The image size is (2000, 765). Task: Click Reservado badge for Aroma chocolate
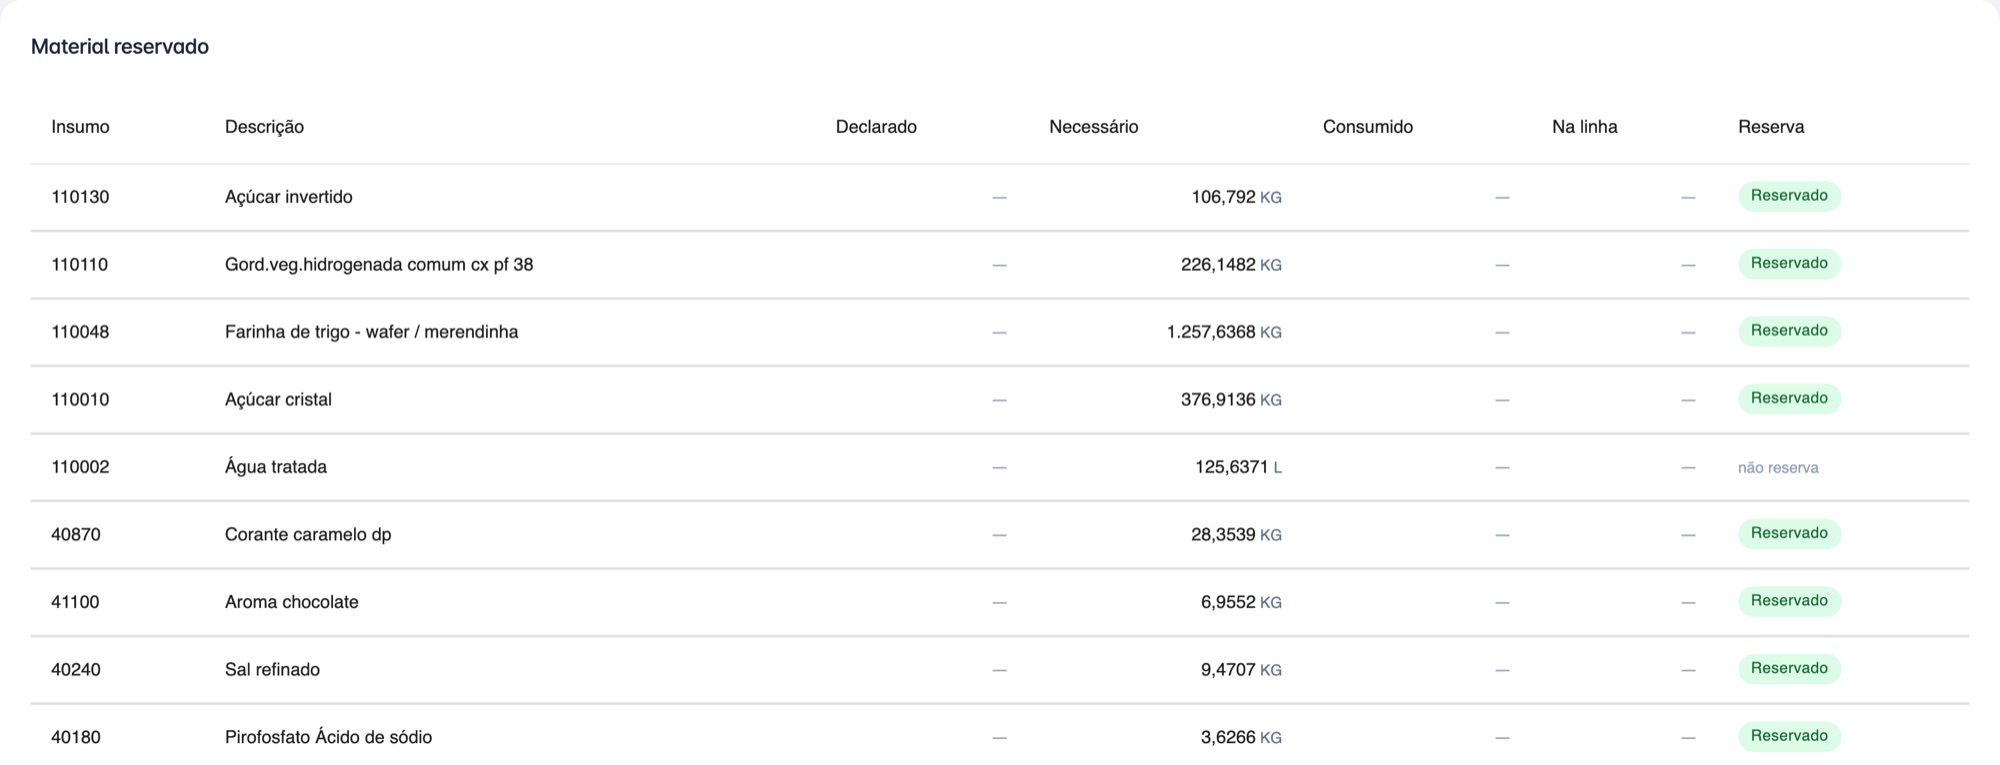[x=1789, y=601]
